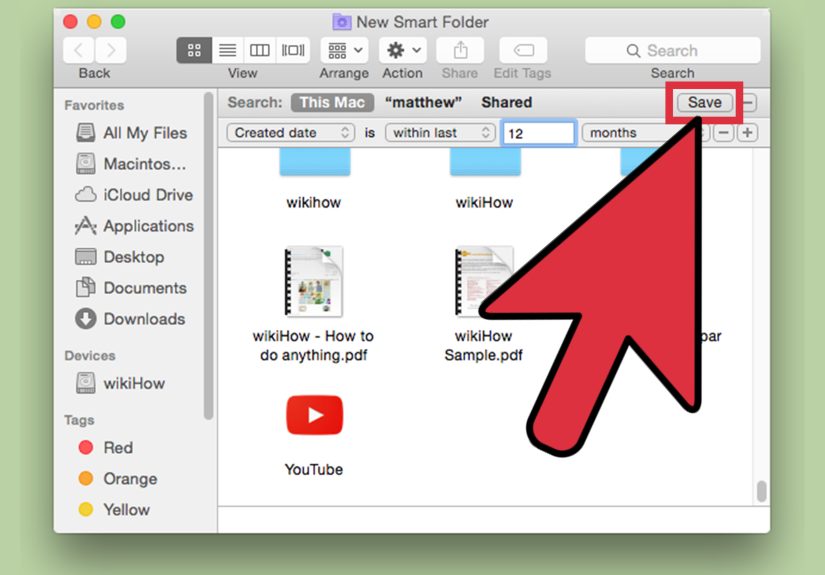Select the Orange tag
Image resolution: width=825 pixels, height=575 pixels.
tap(117, 479)
